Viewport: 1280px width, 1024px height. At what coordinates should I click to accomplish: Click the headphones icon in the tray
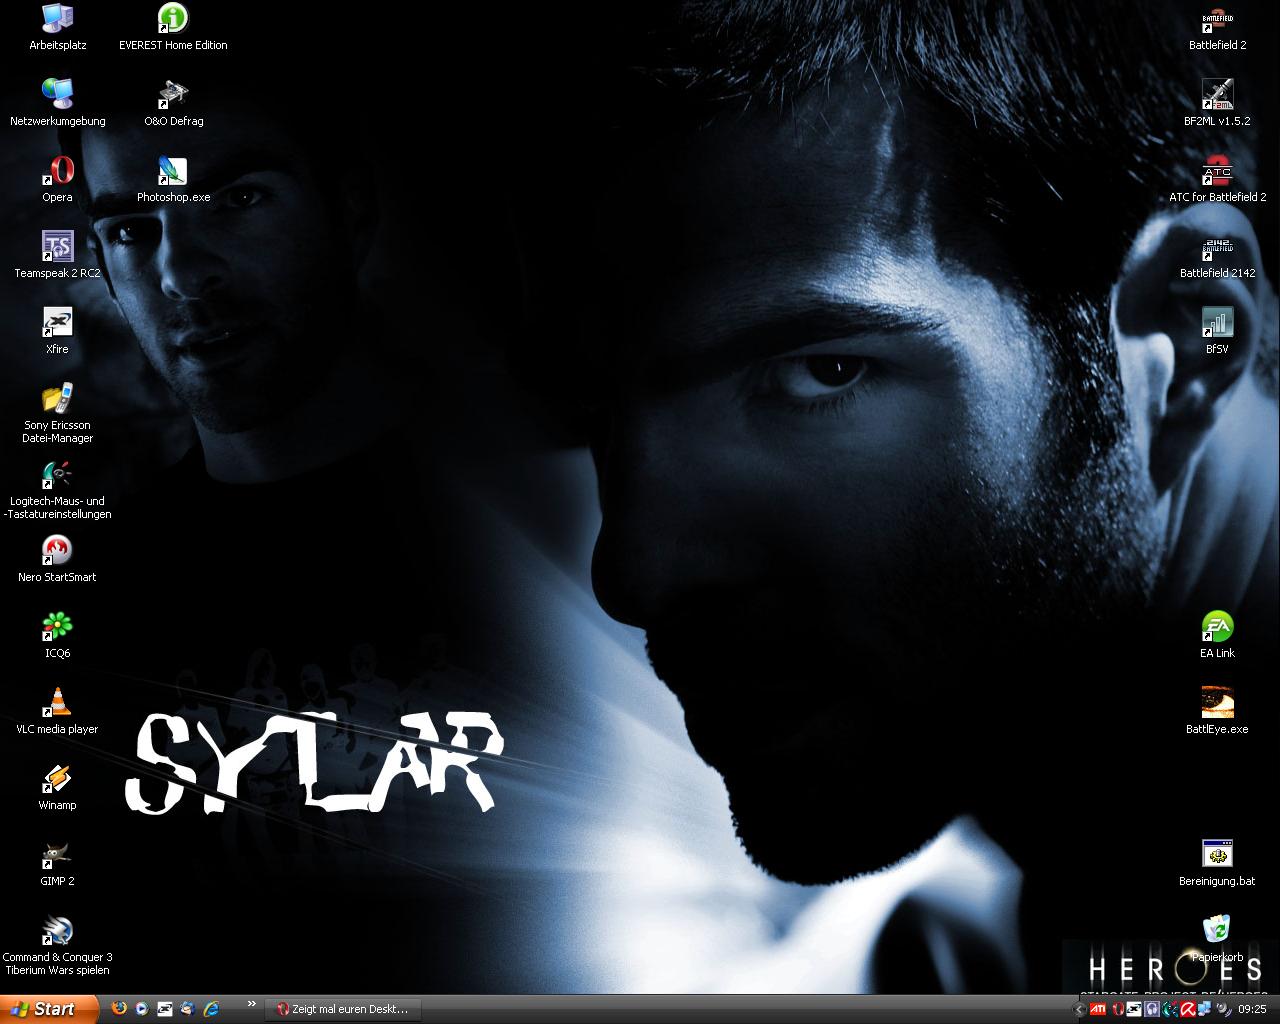pyautogui.click(x=1152, y=1009)
